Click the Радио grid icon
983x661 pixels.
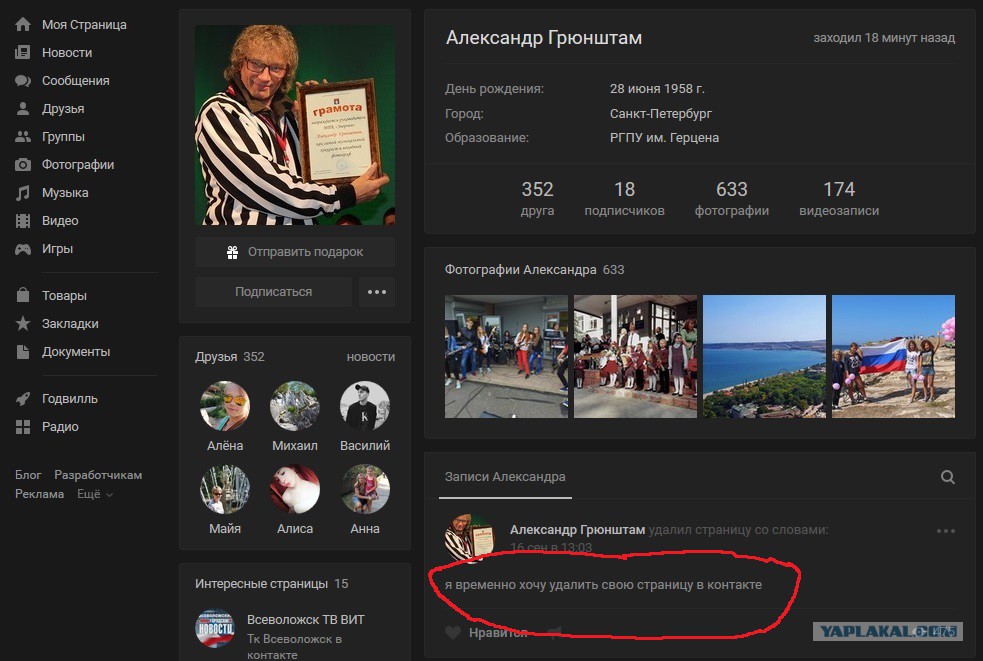pos(23,427)
